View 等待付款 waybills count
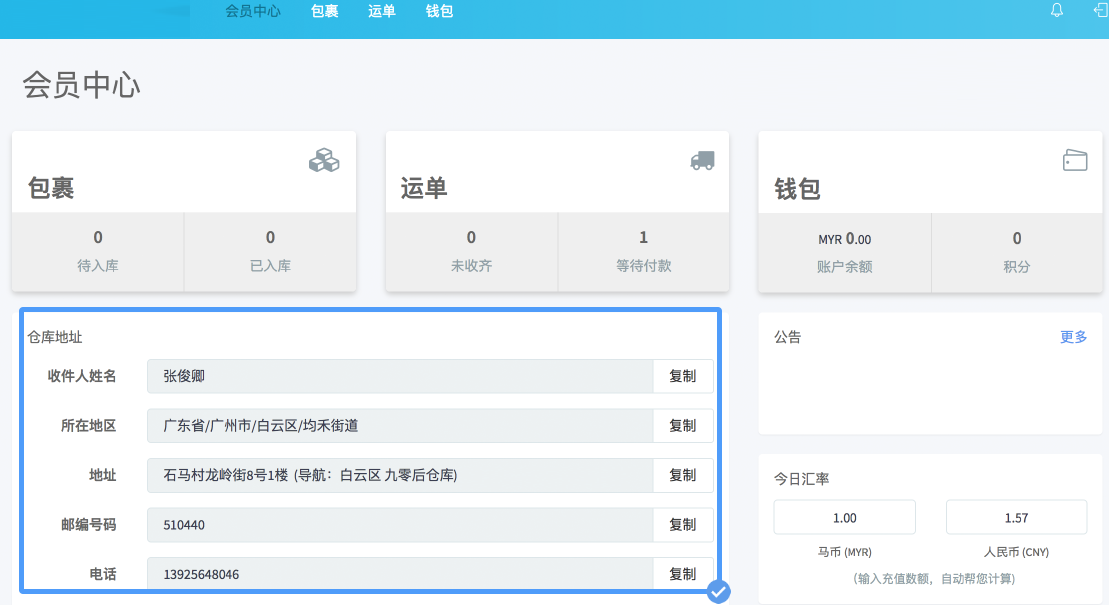 pyautogui.click(x=643, y=251)
